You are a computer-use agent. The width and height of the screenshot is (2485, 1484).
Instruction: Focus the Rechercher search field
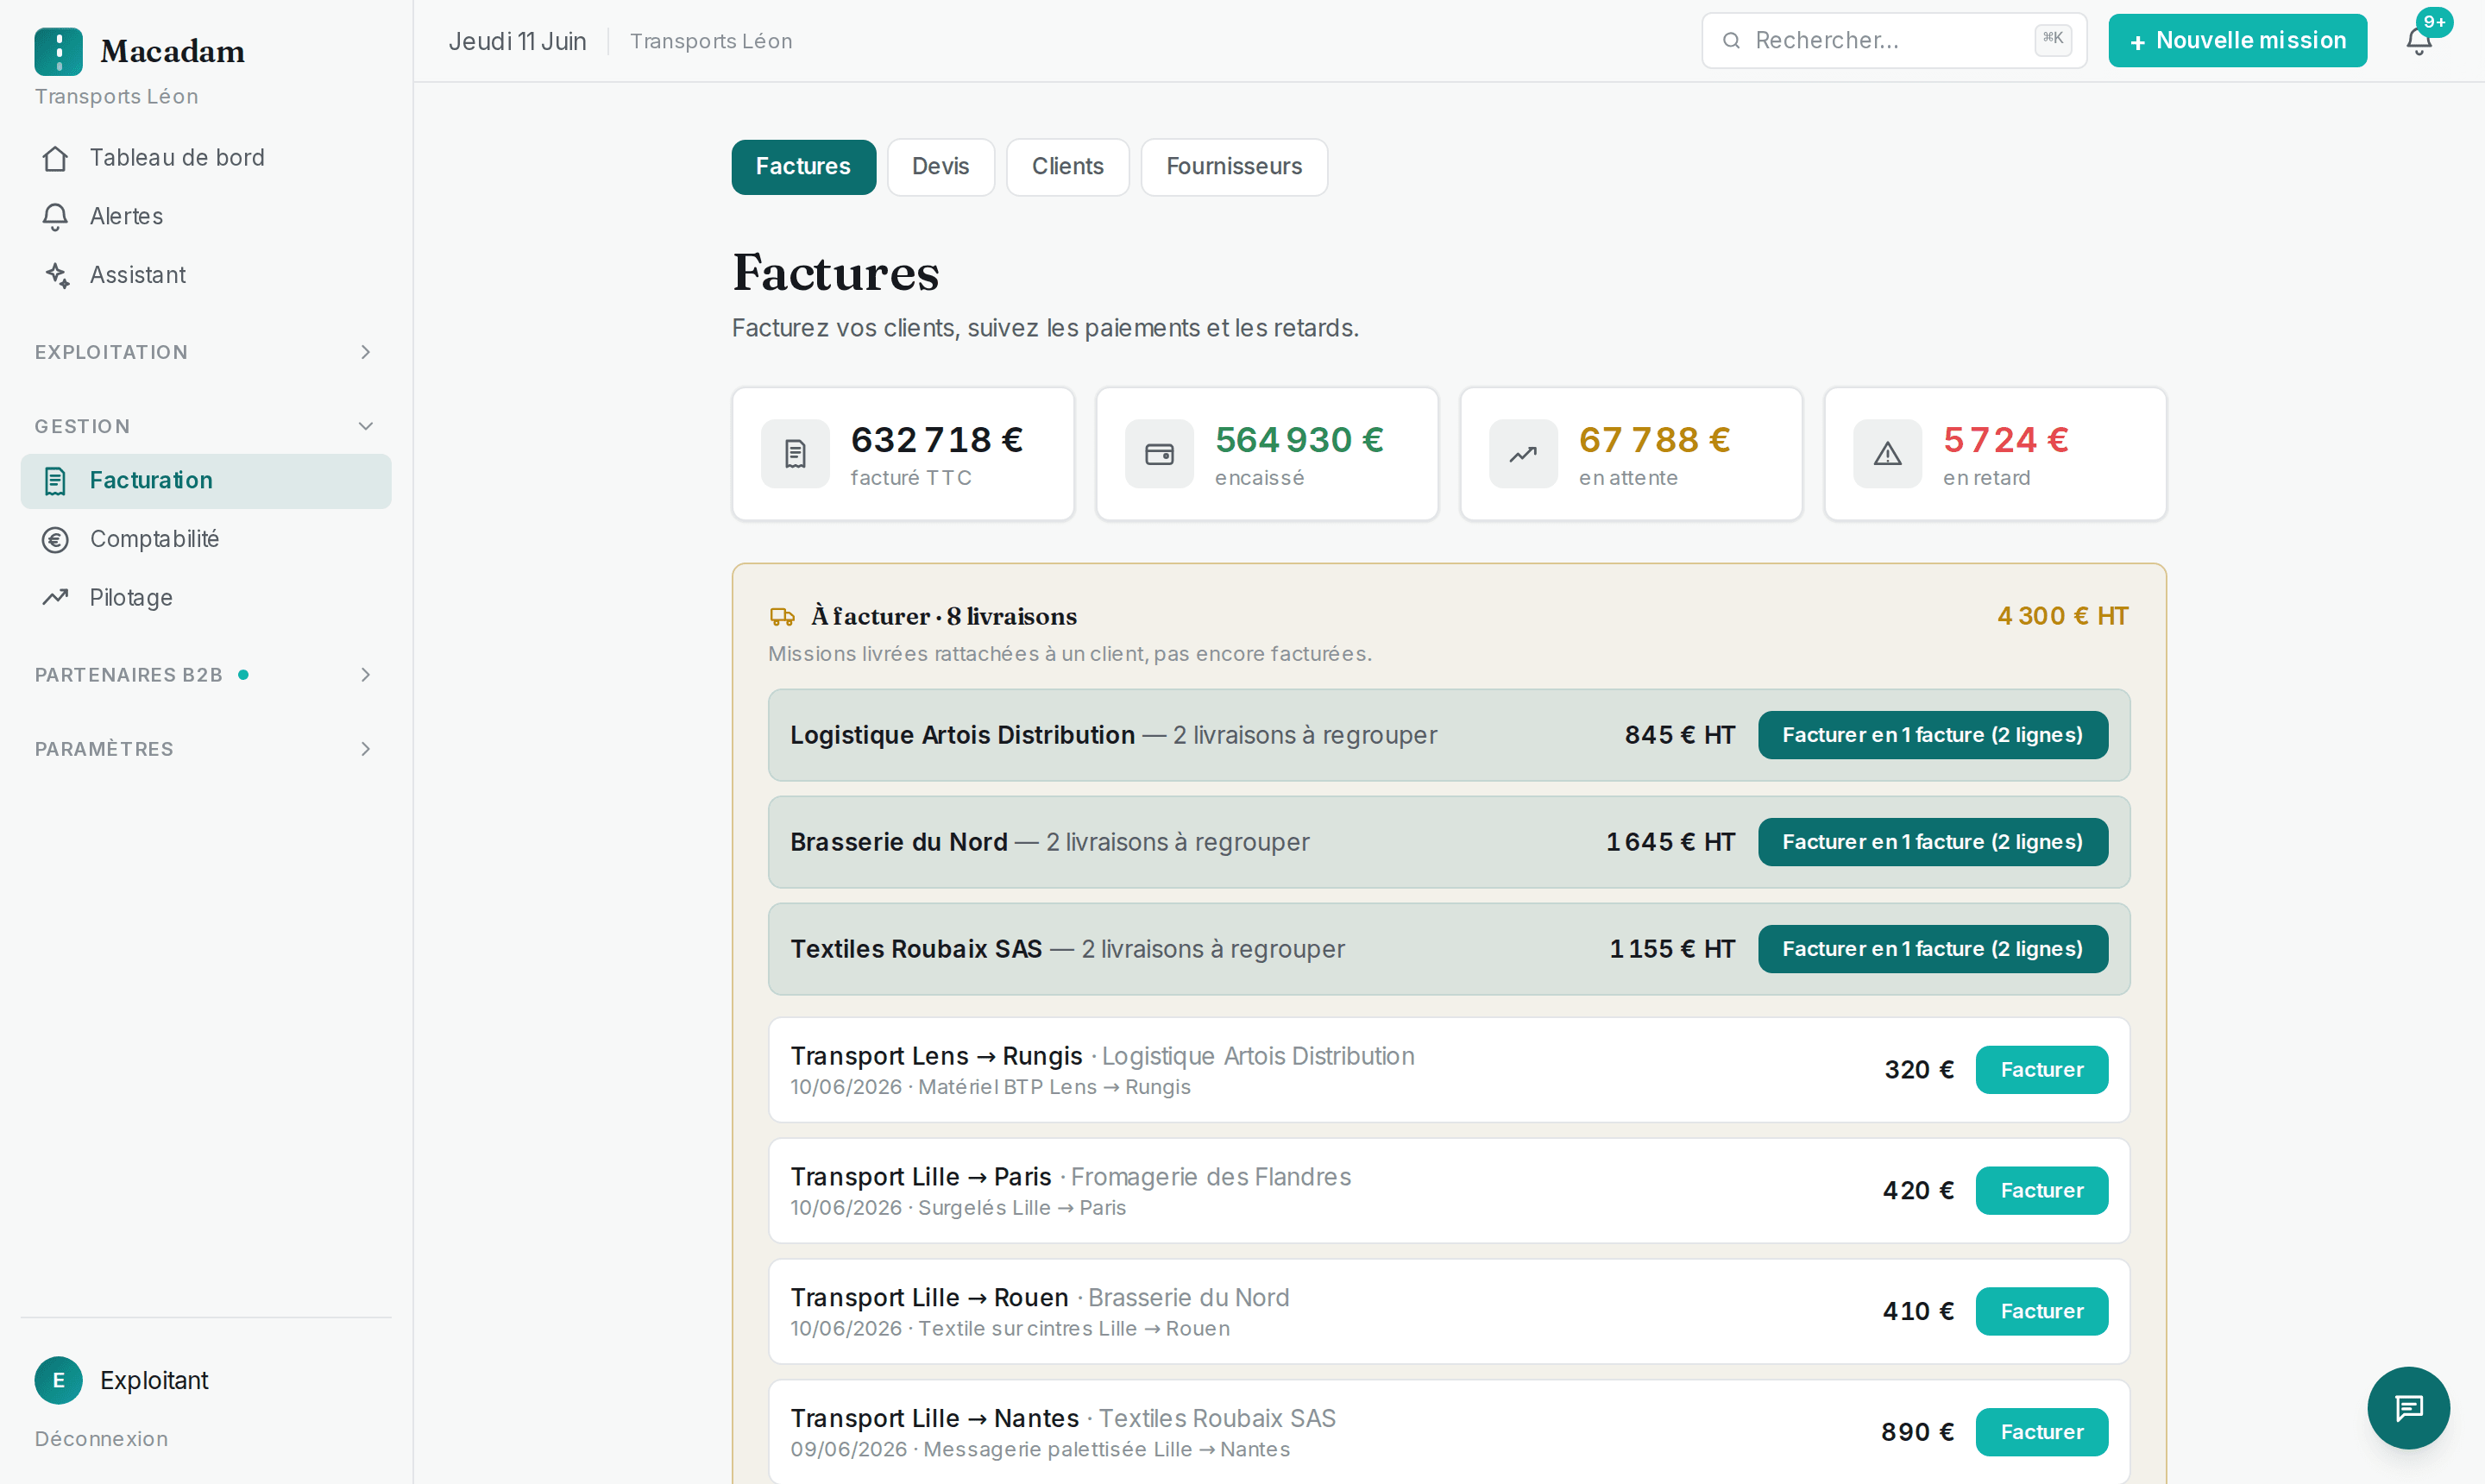1893,41
